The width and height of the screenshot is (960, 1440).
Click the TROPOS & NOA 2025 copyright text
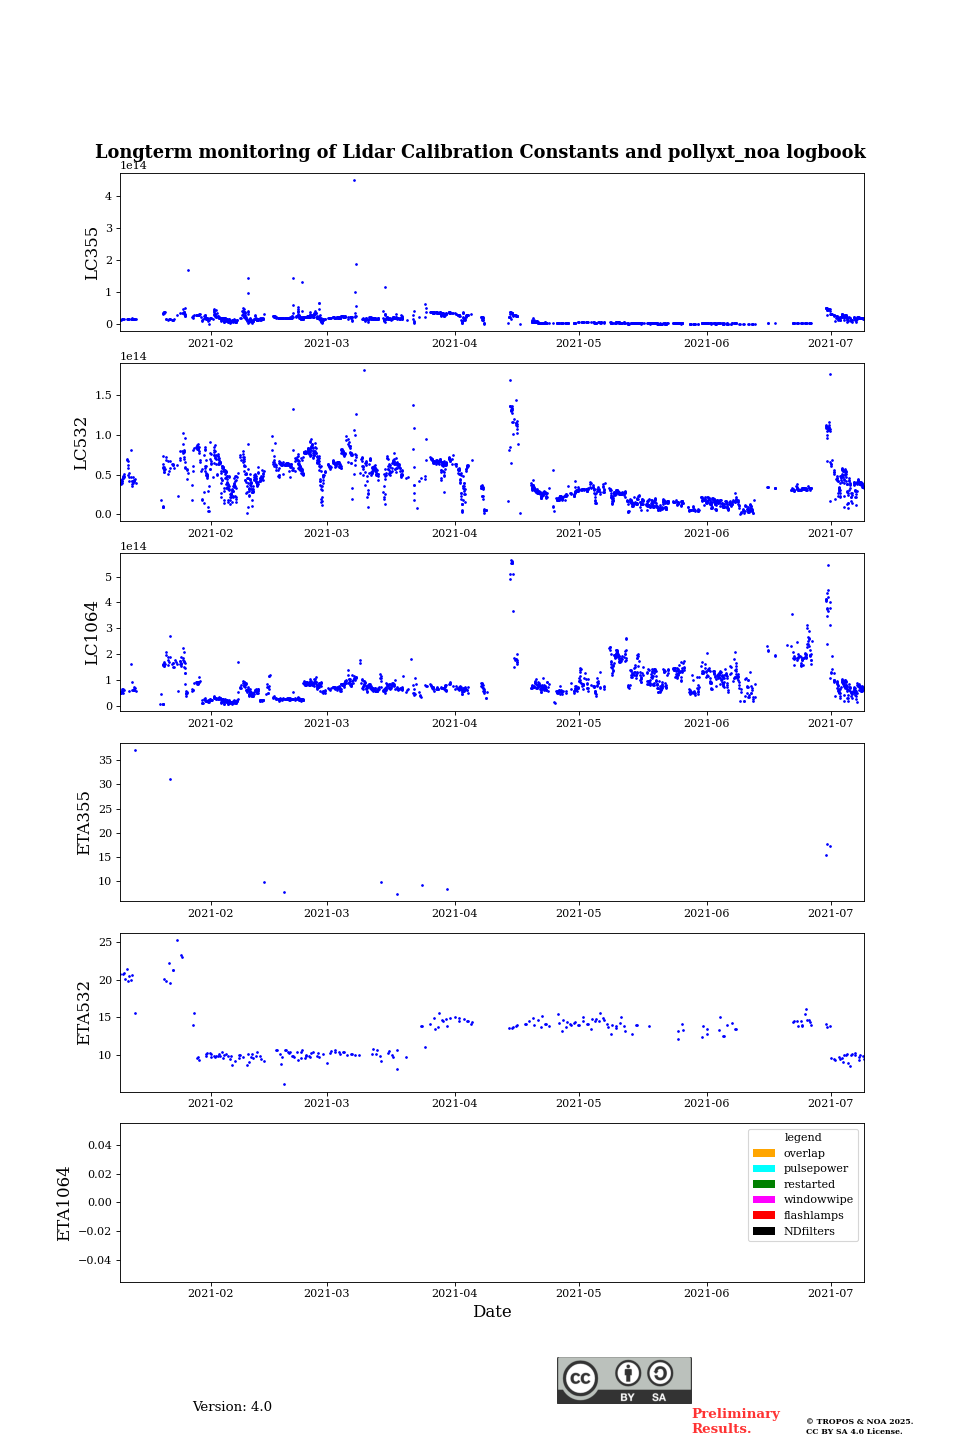point(859,1421)
